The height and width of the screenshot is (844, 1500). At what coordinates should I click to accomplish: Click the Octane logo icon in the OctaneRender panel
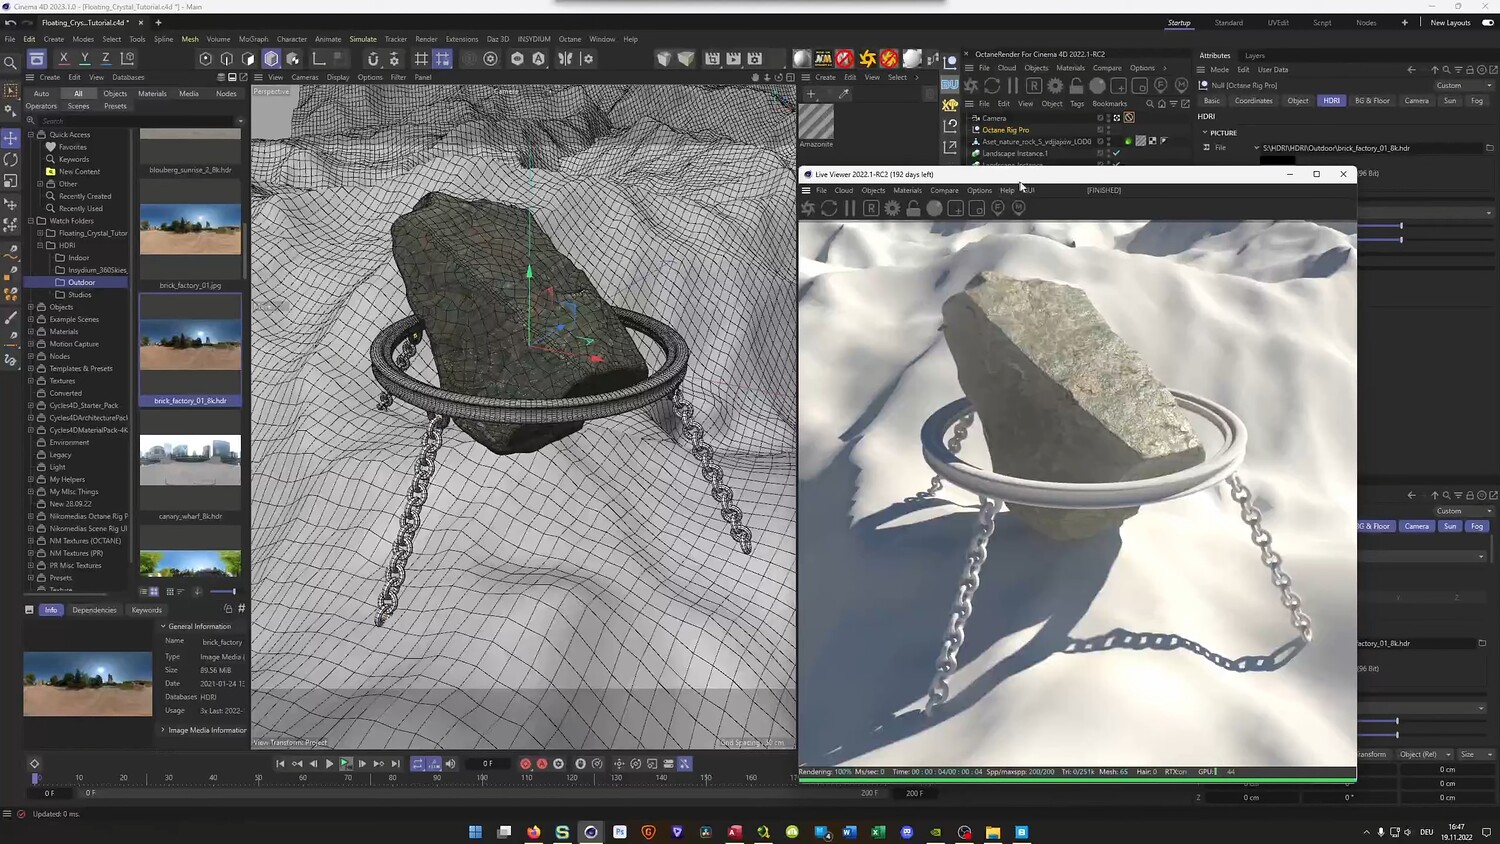(x=972, y=86)
